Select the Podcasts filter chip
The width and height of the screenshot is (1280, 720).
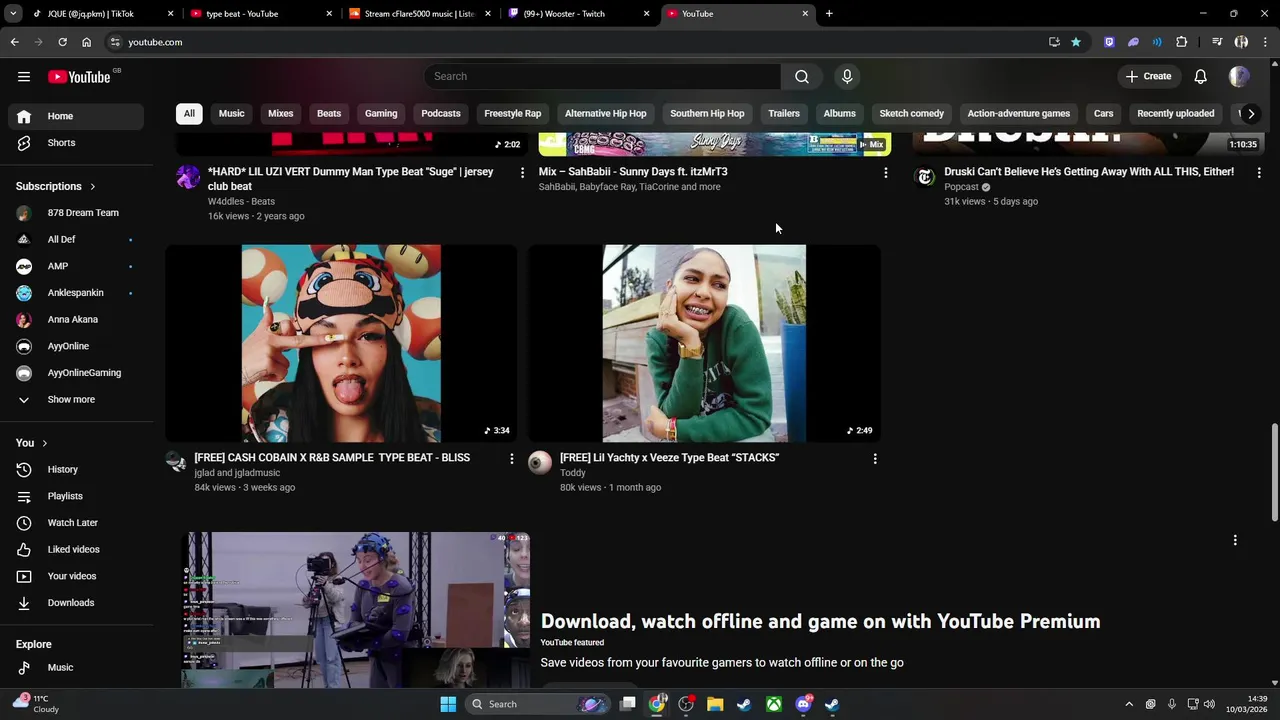pyautogui.click(x=441, y=114)
